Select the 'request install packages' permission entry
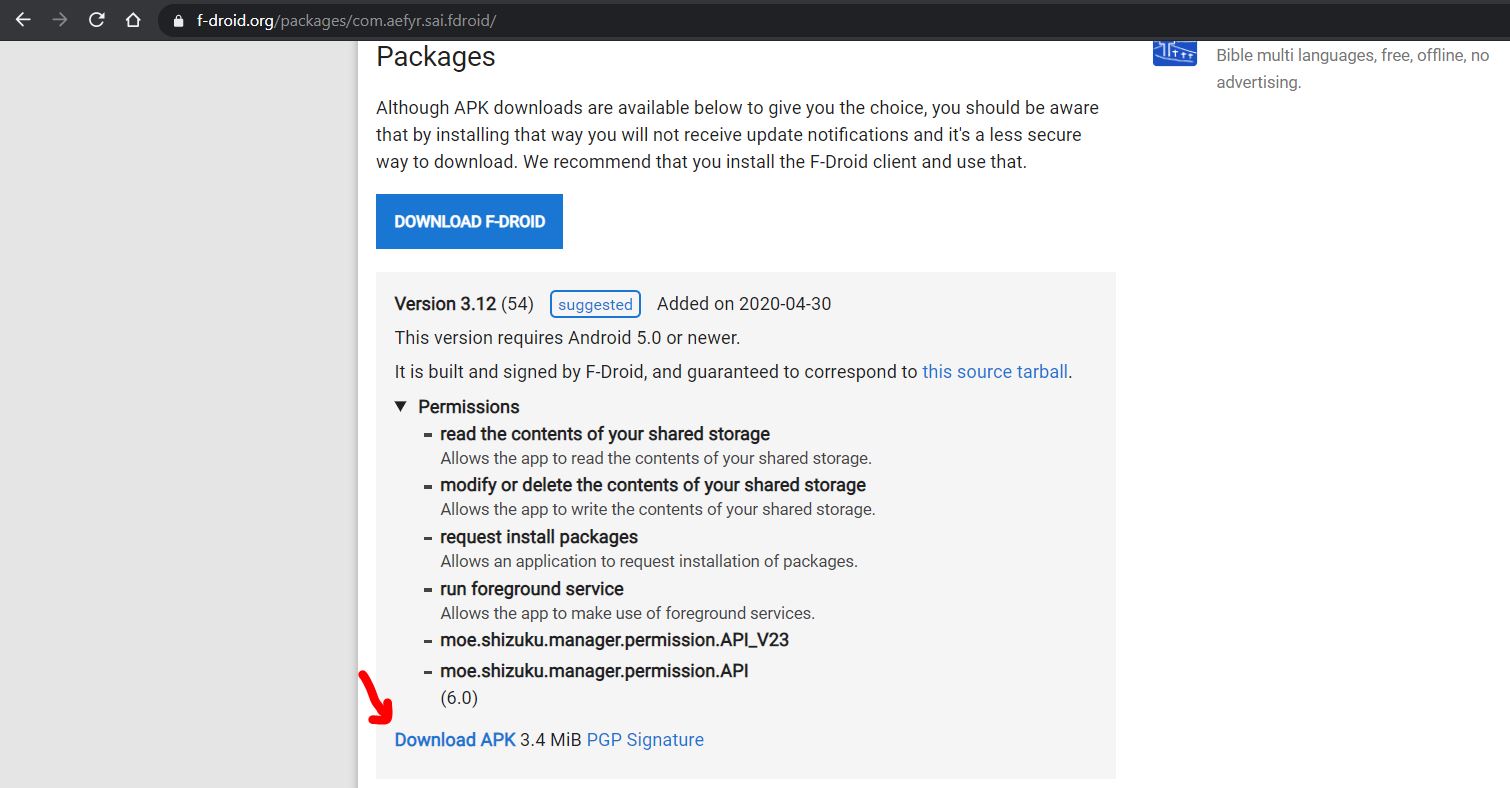Image resolution: width=1510 pixels, height=788 pixels. pyautogui.click(x=538, y=537)
